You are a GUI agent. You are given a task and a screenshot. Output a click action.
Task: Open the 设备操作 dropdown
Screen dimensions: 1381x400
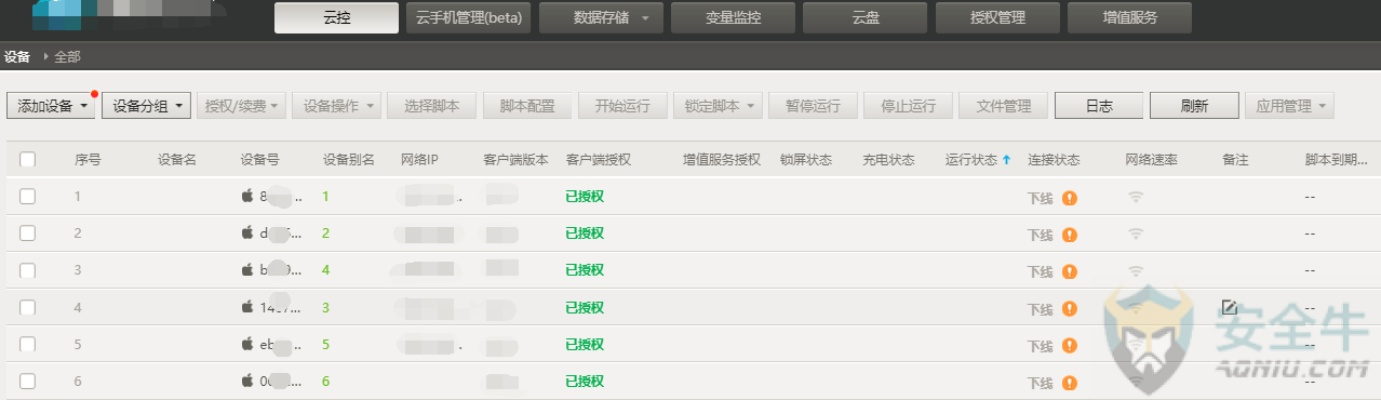337,106
